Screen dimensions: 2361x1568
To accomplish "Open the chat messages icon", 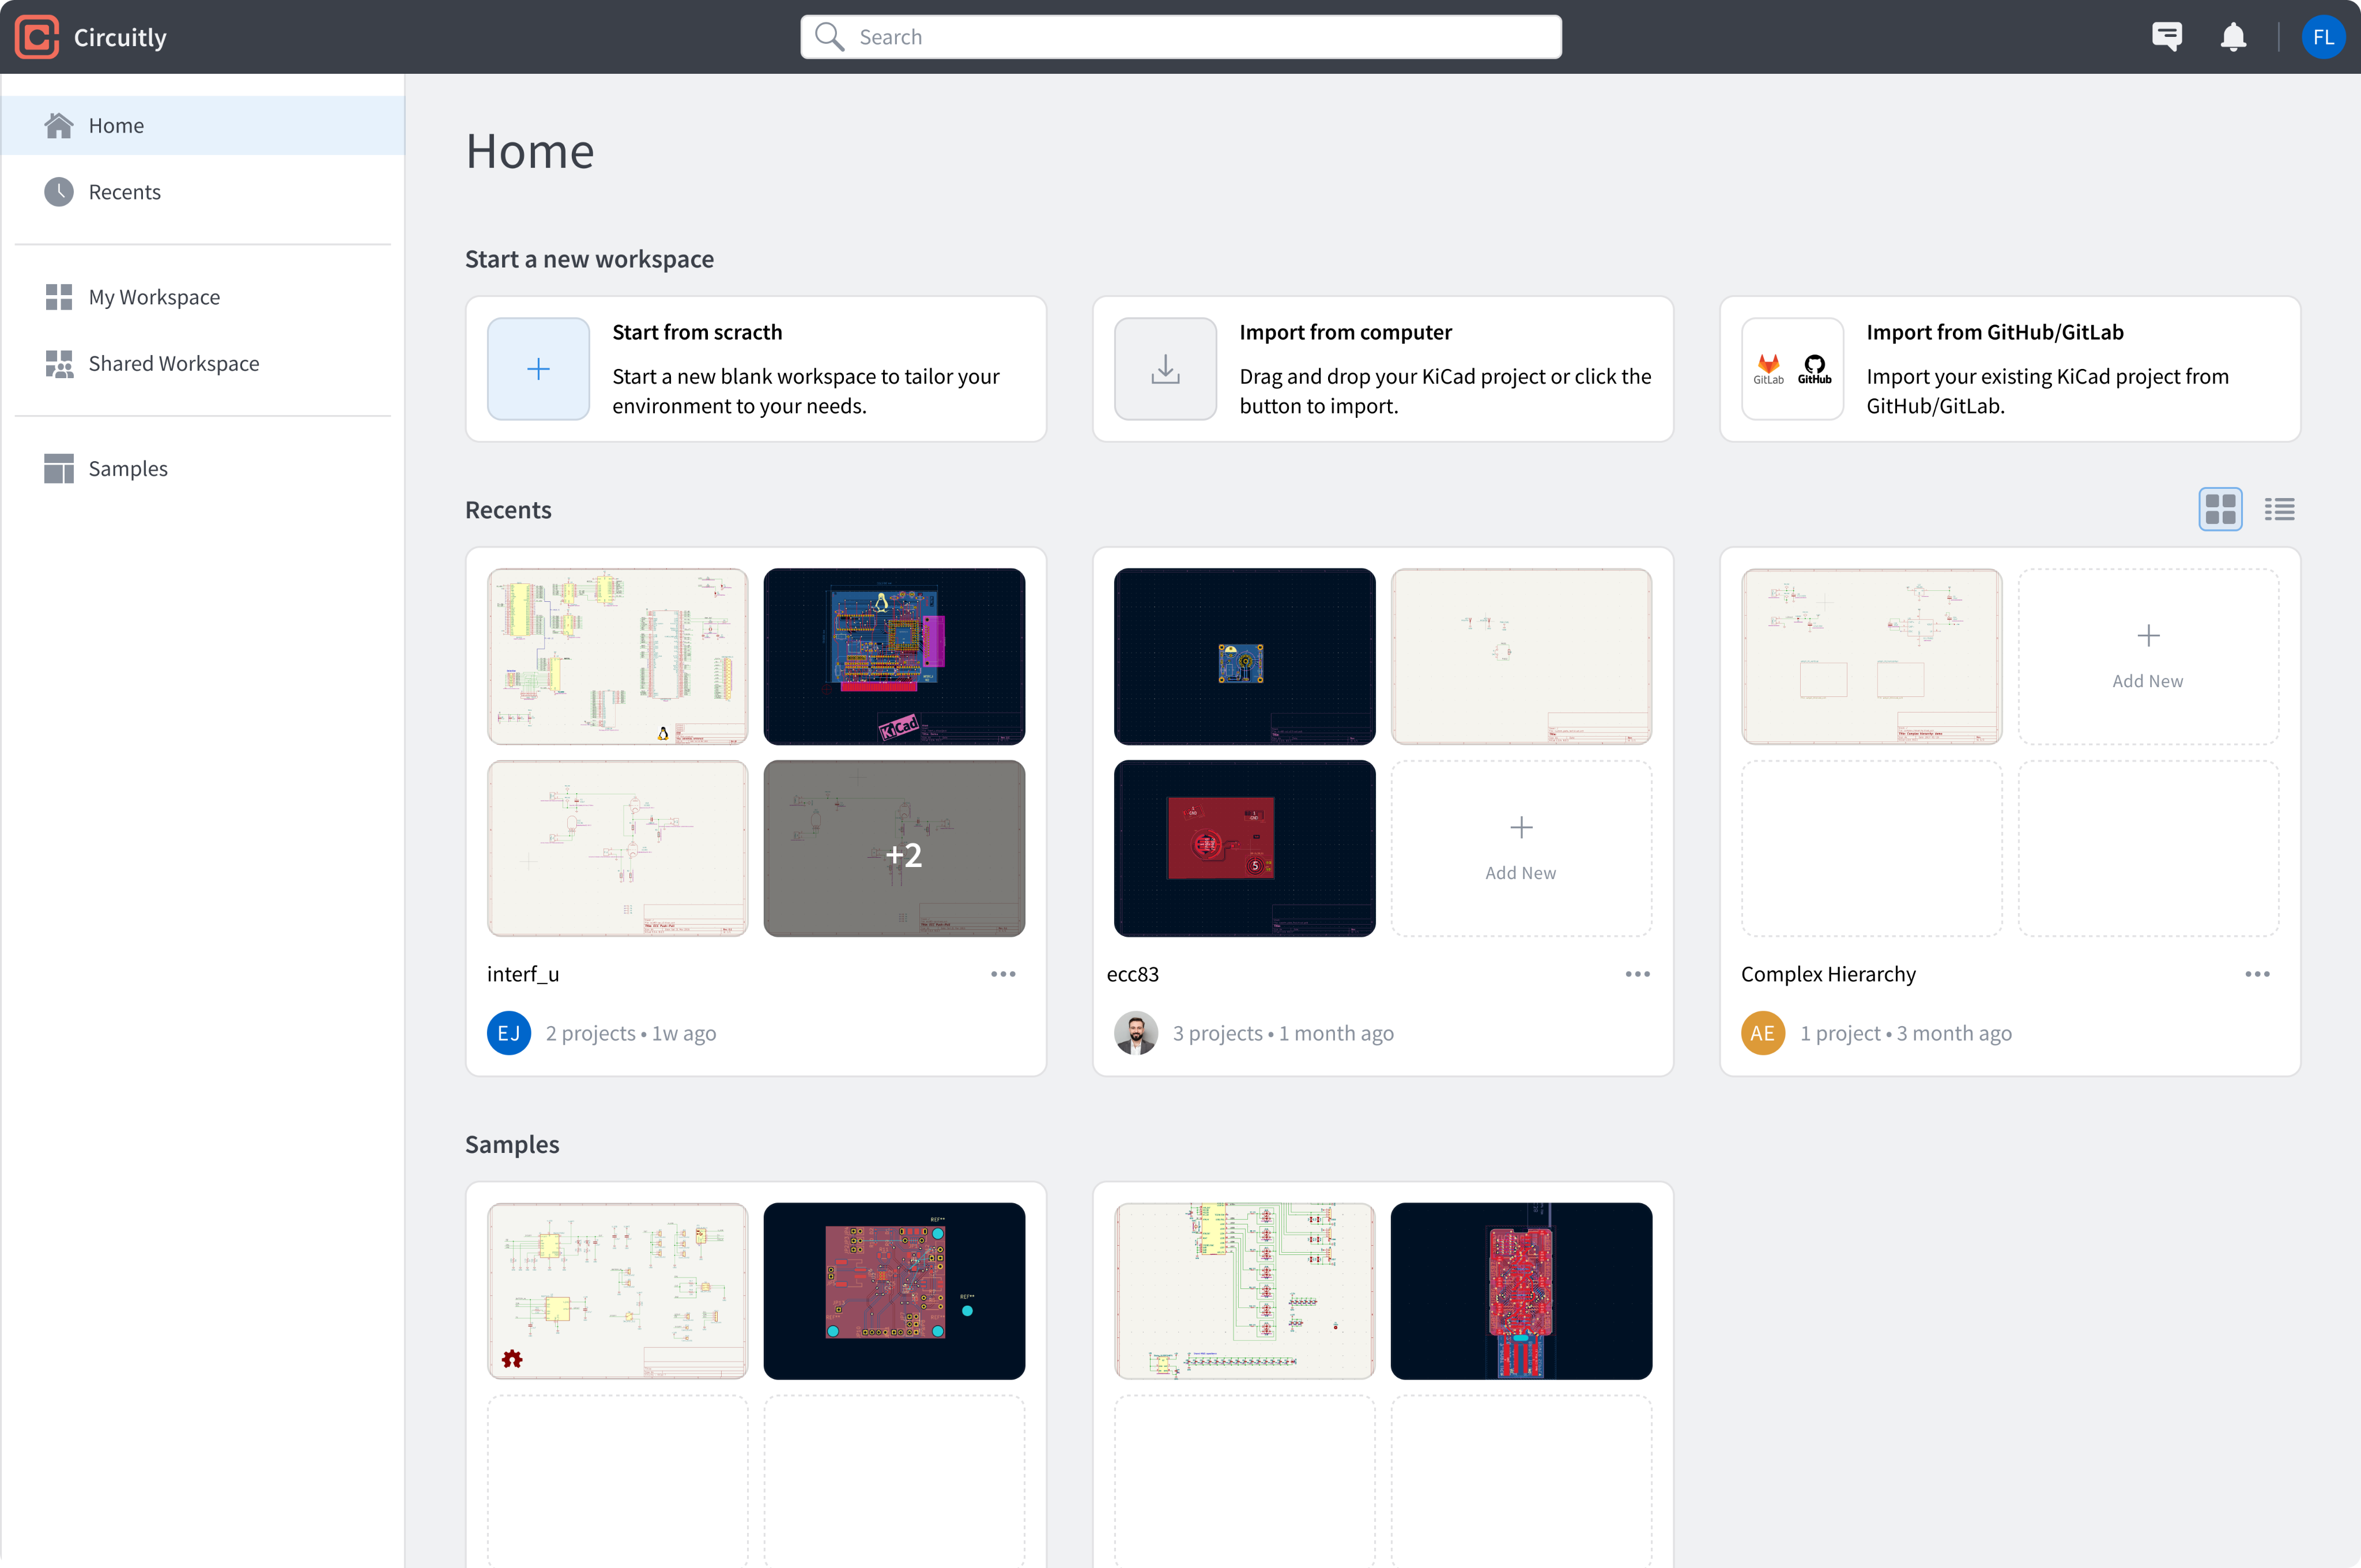I will [x=2166, y=37].
